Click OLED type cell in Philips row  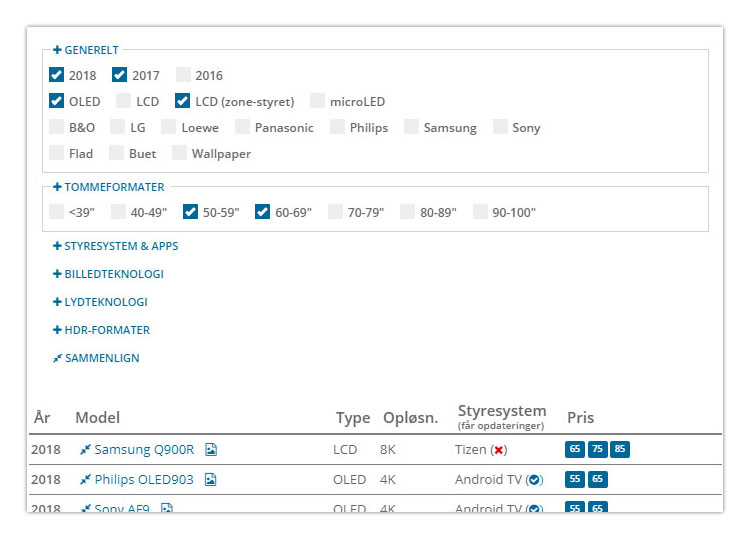point(350,479)
